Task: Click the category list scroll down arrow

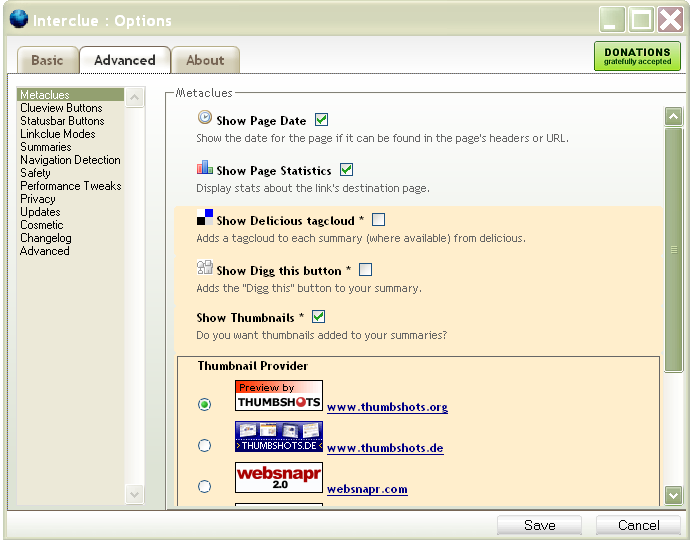Action: point(135,494)
